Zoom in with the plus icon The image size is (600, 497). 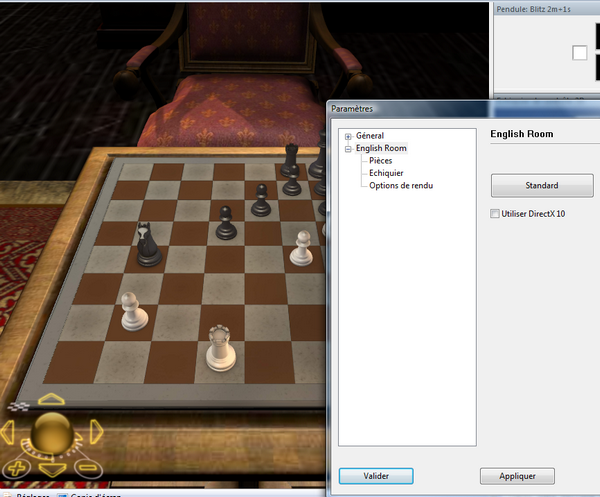click(x=17, y=467)
